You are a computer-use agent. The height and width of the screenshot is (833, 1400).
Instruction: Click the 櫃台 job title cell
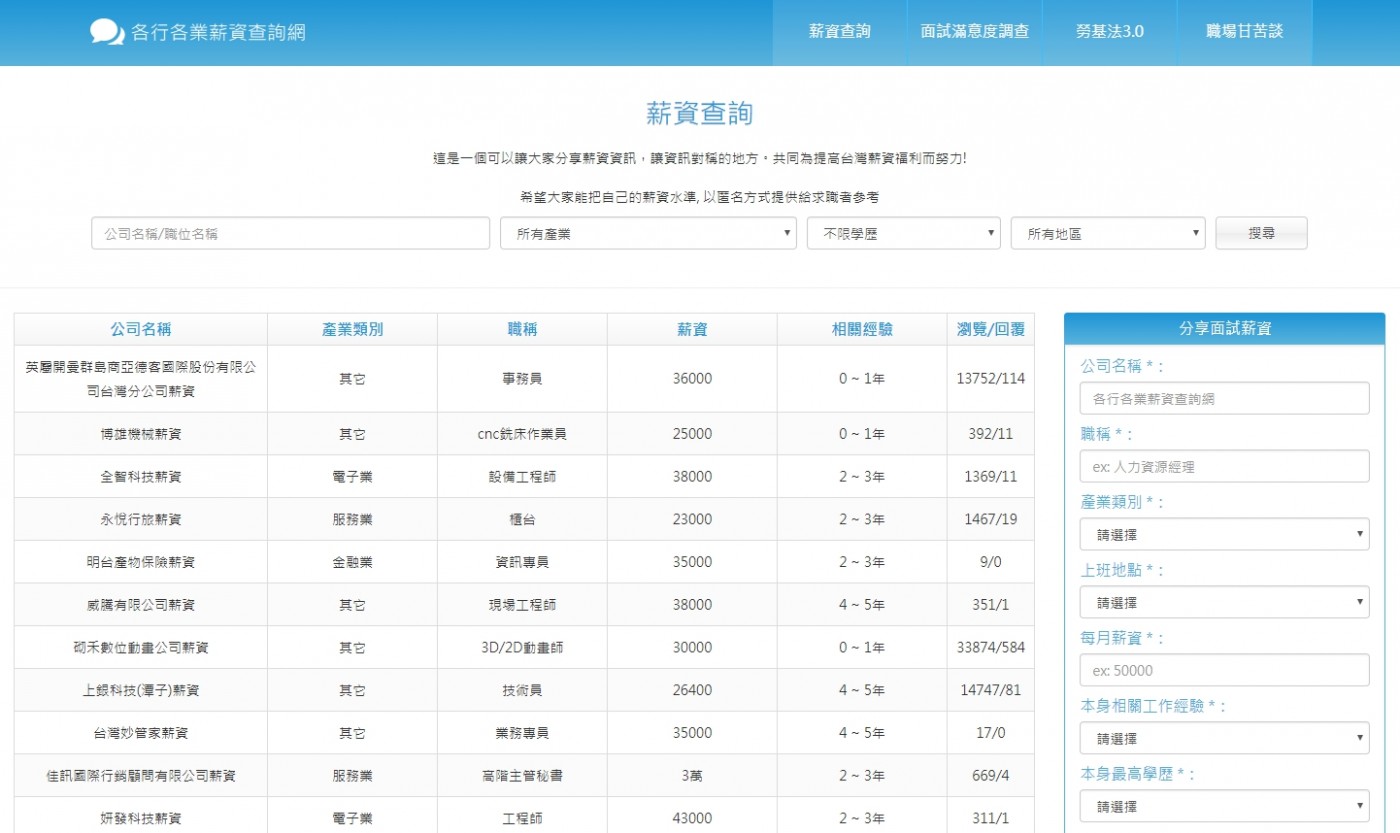pyautogui.click(x=522, y=520)
